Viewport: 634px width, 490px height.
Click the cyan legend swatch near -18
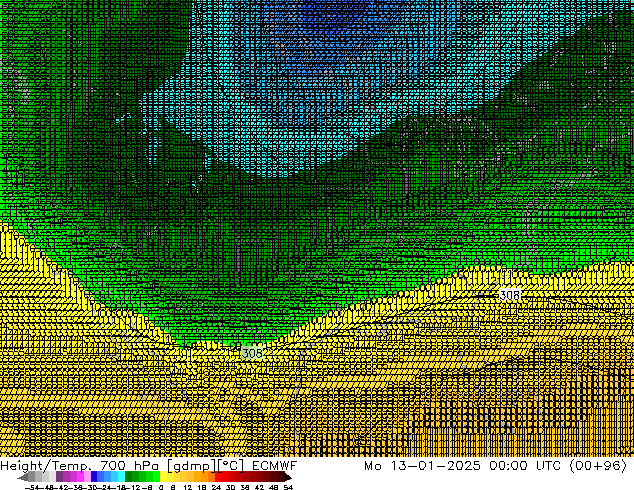[121, 477]
